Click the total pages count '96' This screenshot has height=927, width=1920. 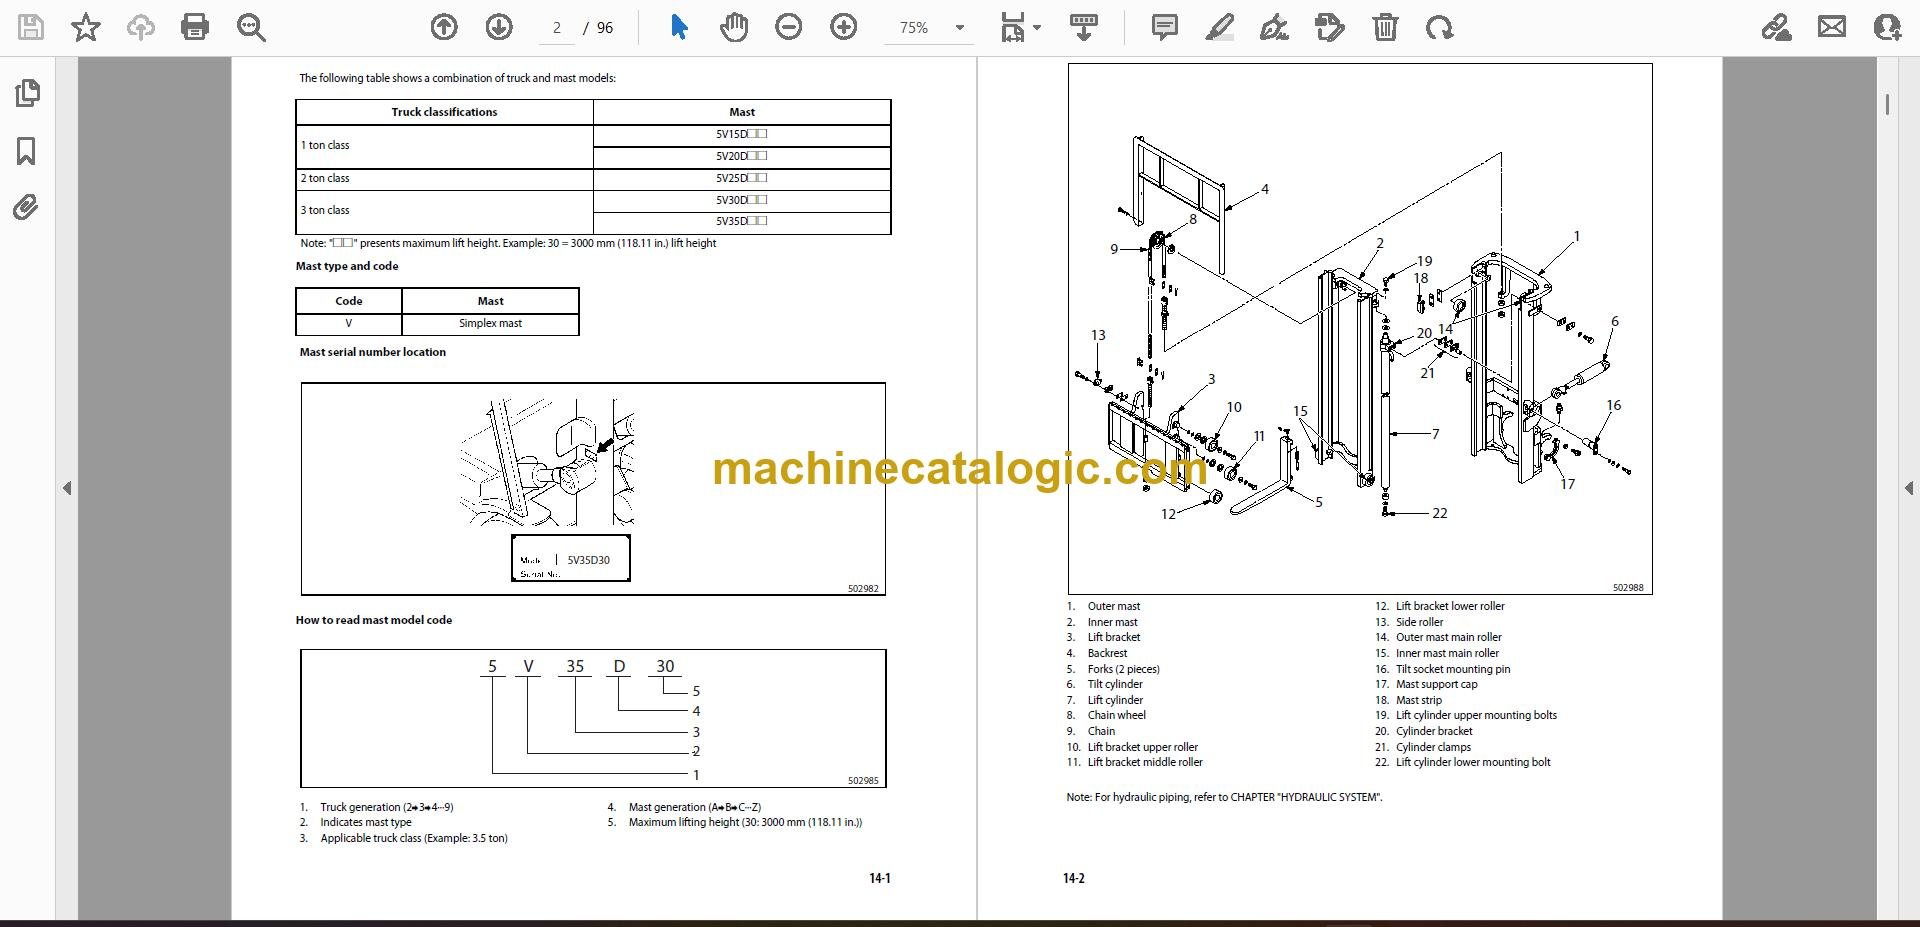pos(605,28)
